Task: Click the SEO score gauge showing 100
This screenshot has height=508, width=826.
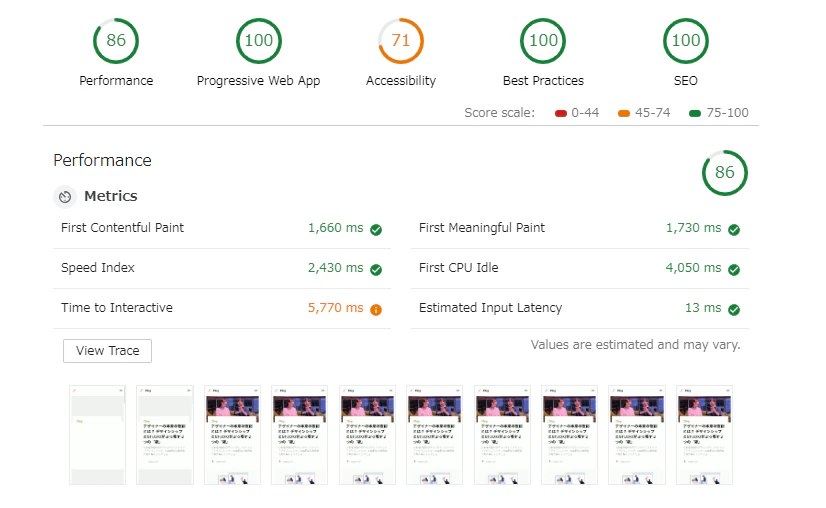Action: pos(686,41)
